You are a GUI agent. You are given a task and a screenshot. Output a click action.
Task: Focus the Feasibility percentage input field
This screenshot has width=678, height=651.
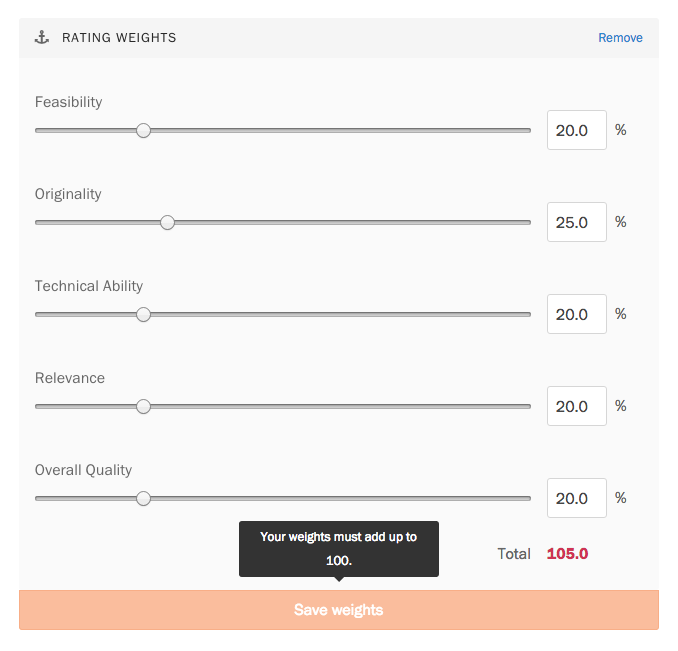(577, 130)
